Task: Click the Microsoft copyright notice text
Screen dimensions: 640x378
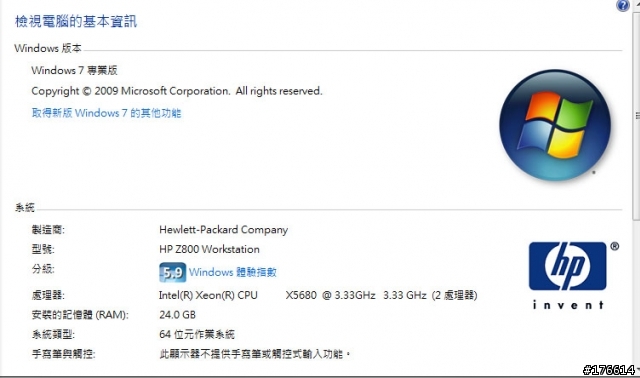Action: point(177,91)
